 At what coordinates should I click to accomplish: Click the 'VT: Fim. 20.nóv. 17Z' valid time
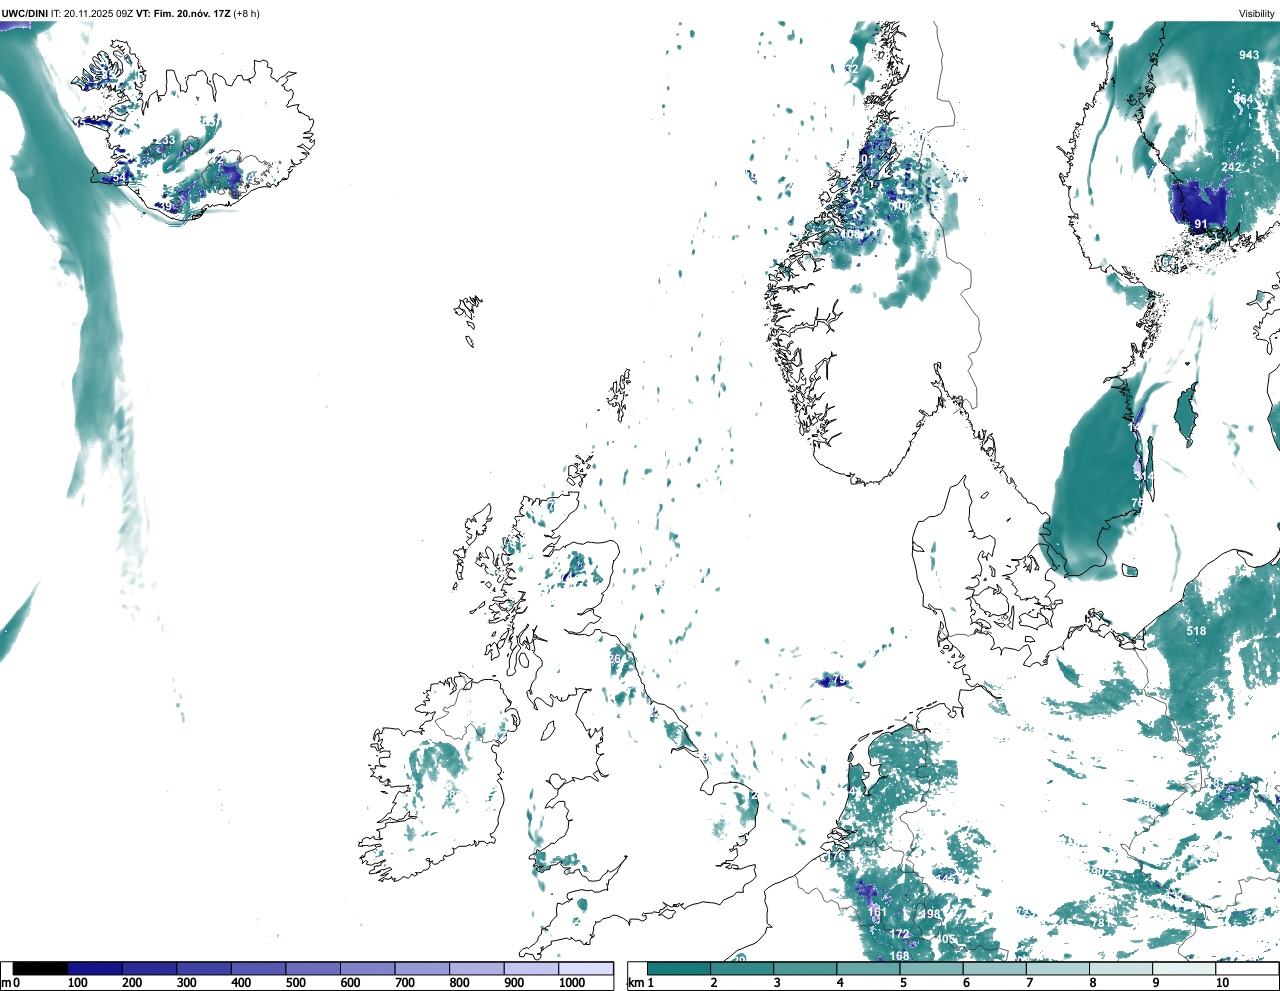[x=183, y=13]
